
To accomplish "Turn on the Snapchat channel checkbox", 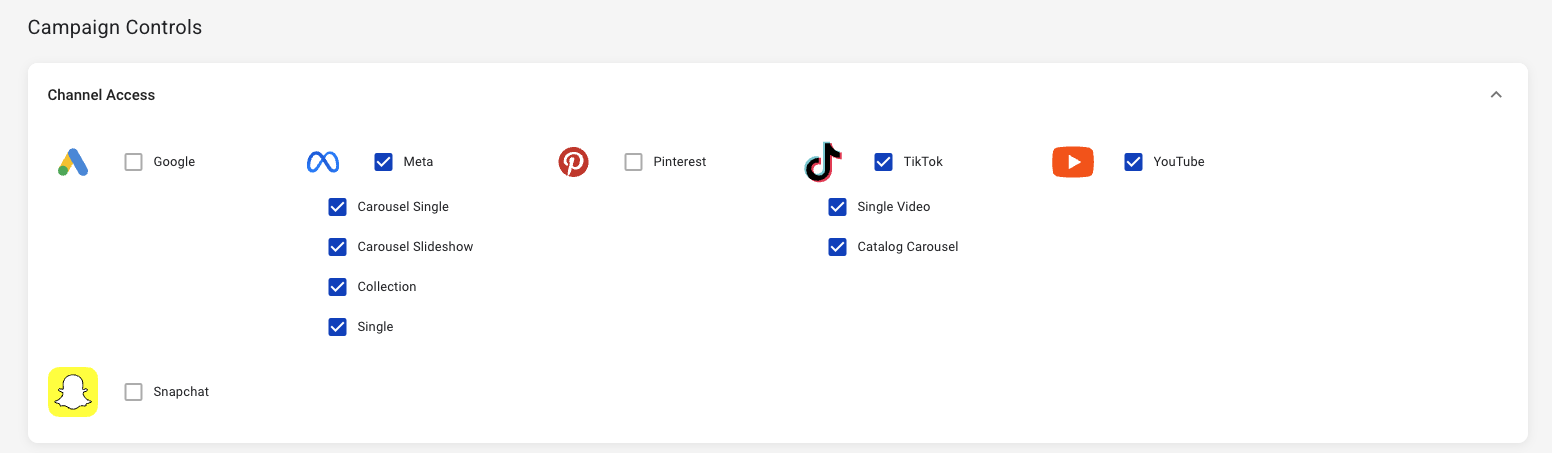I will [x=134, y=392].
